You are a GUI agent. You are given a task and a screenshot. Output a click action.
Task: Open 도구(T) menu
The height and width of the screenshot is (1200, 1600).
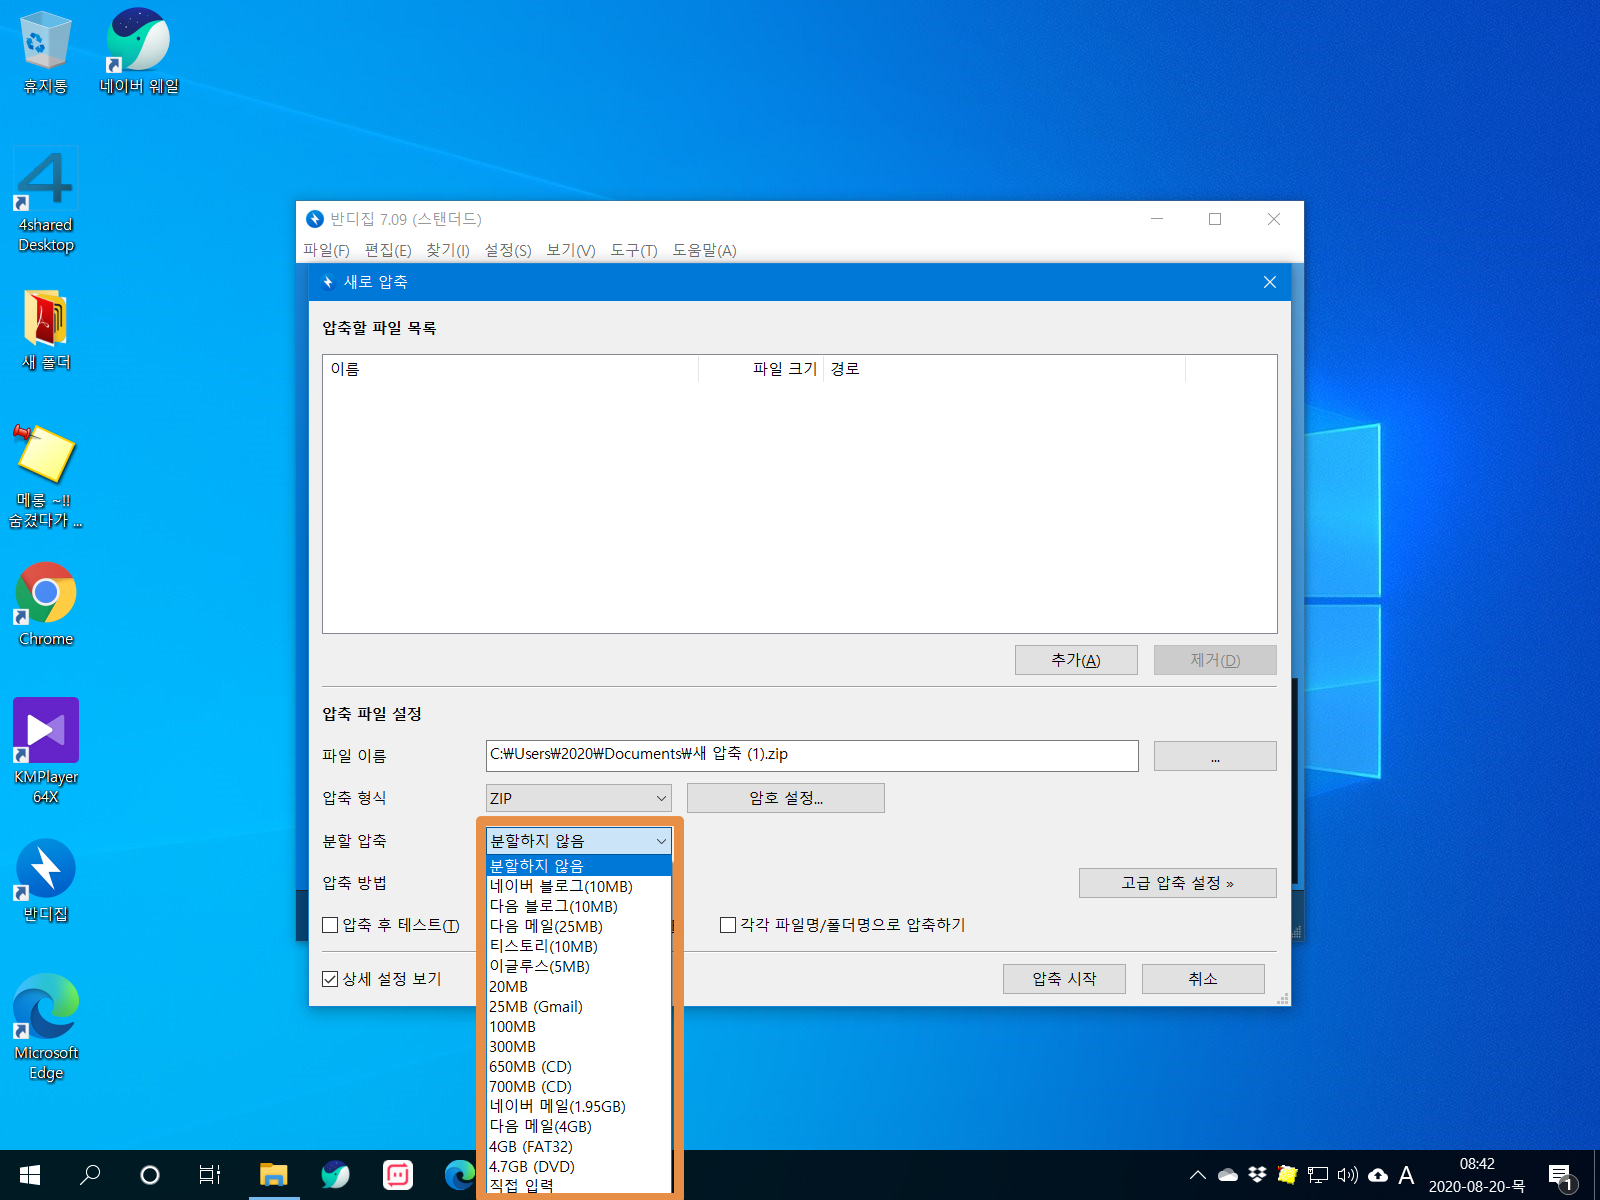tap(634, 250)
